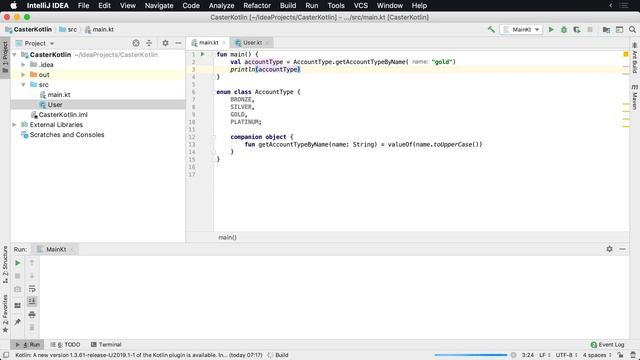Run MainKt with the green toolbar play button
Image resolution: width=640 pixels, height=360 pixels.
(551, 29)
